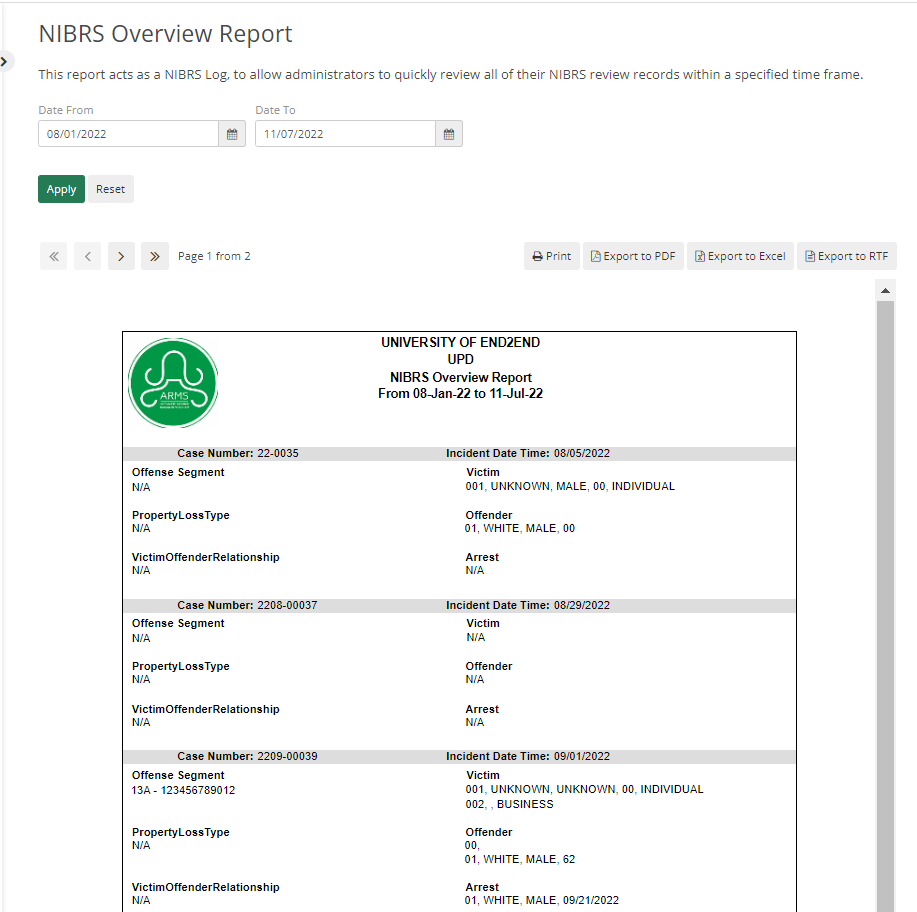Apply the selected date filter
The image size is (917, 912).
pyautogui.click(x=61, y=188)
